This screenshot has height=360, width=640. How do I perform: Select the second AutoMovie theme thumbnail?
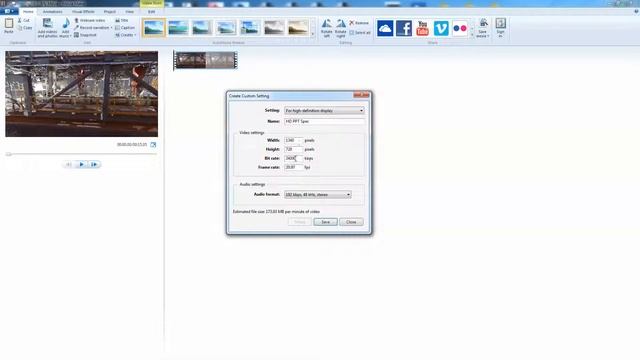pos(178,28)
